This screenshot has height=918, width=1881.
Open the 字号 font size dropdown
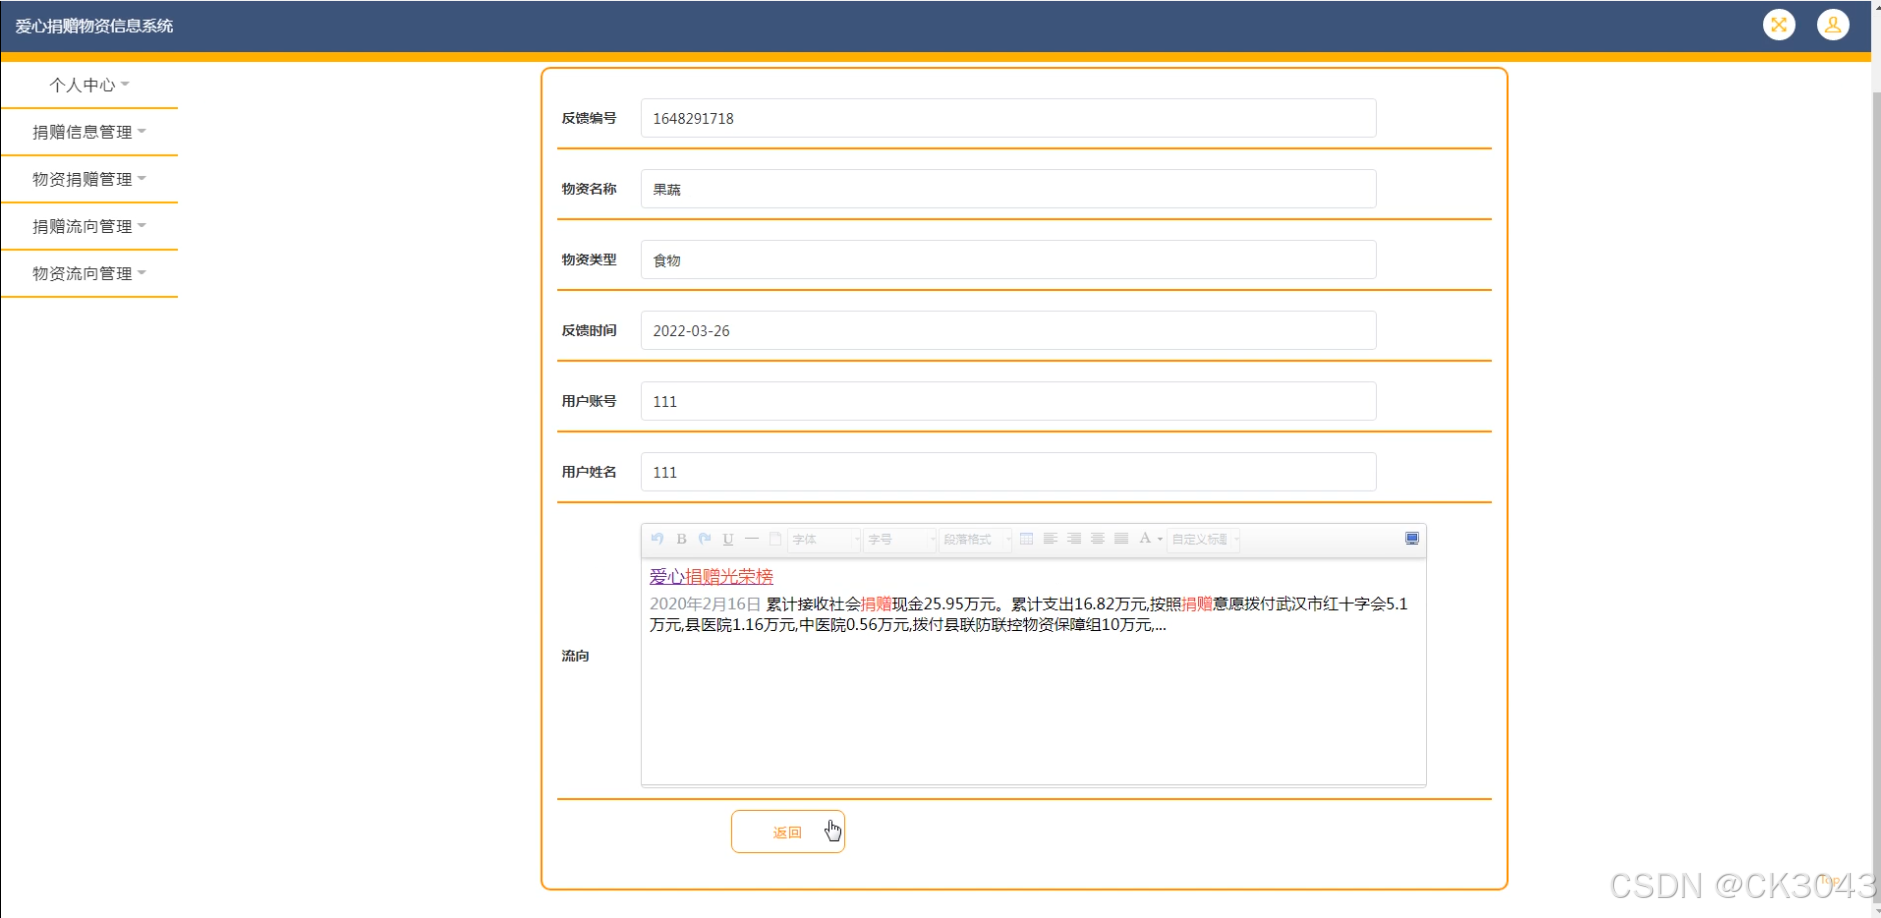[900, 539]
